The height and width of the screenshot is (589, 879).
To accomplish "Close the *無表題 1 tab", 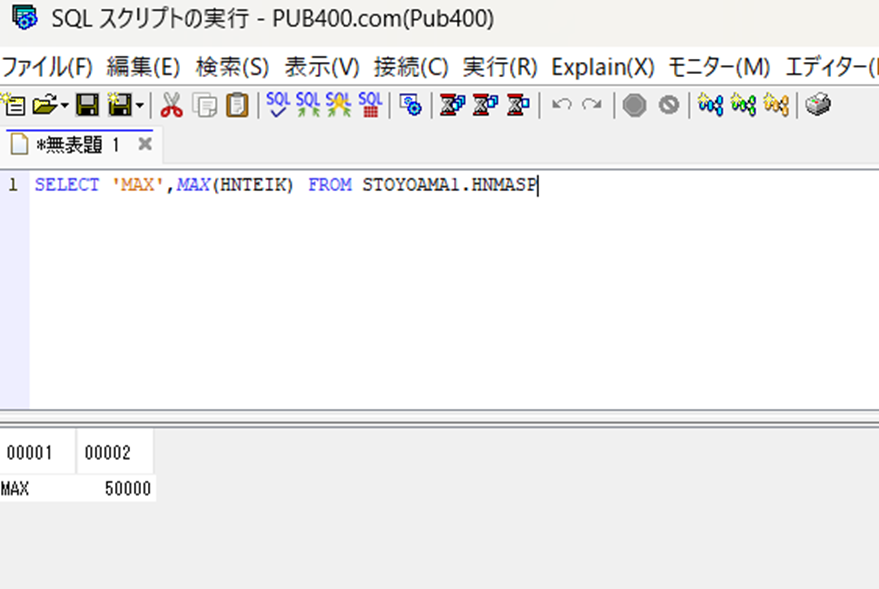I will 145,144.
